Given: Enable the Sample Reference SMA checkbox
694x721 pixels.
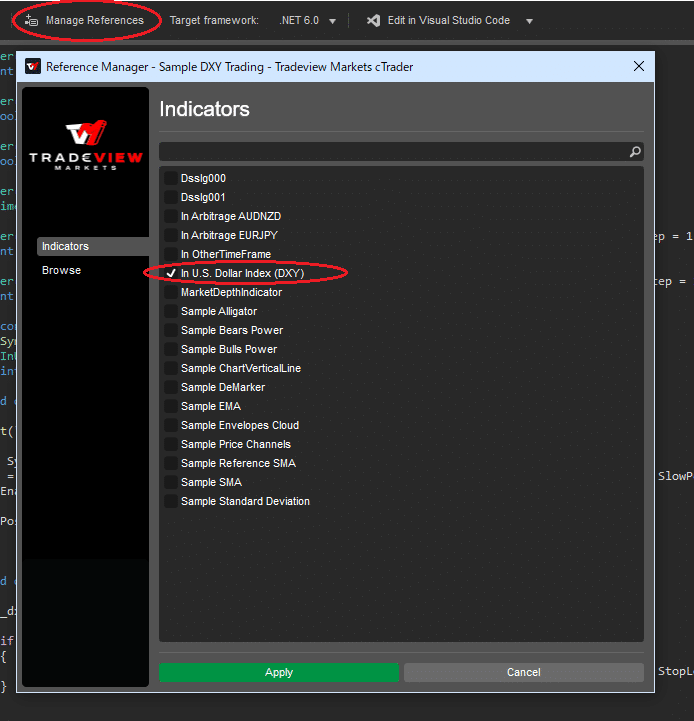Looking at the screenshot, I should click(171, 463).
